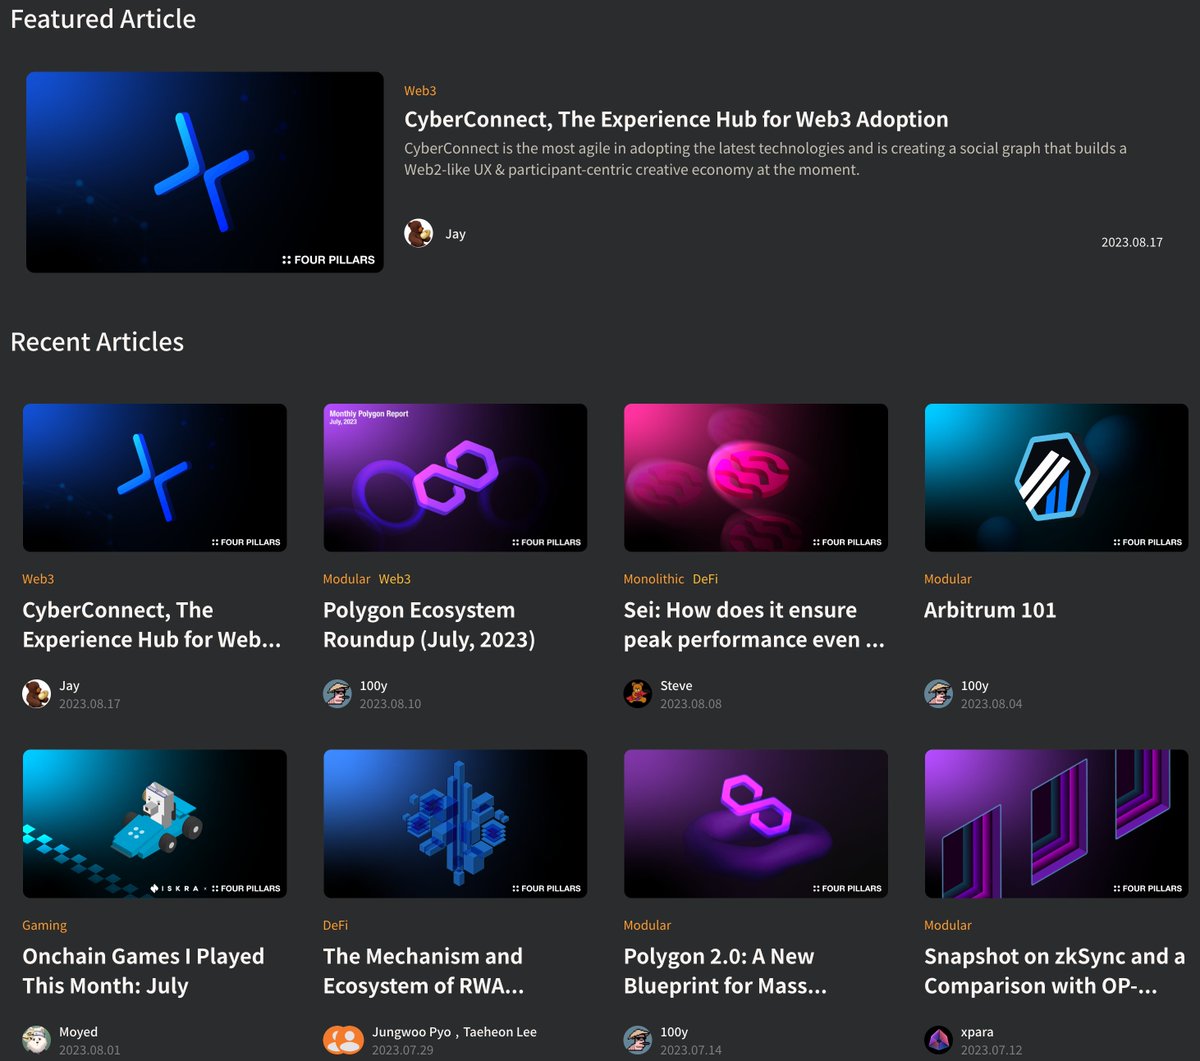This screenshot has height=1061, width=1200.
Task: Click the featured CyberConnect article thumbnail
Action: 204,171
